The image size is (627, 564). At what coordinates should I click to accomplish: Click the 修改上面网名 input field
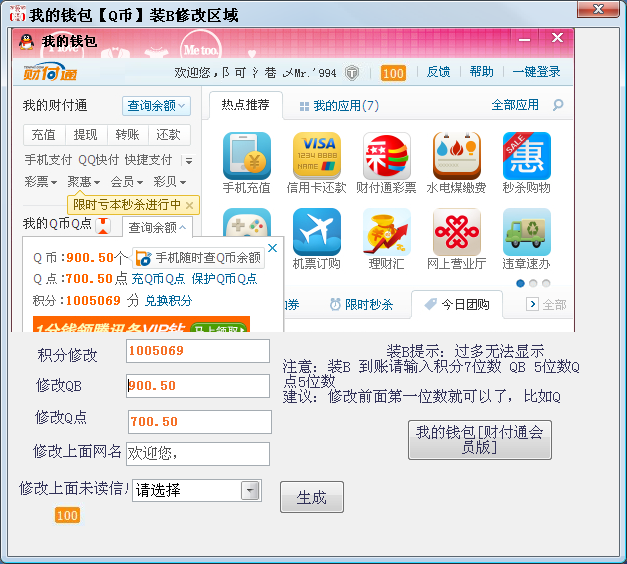click(198, 454)
